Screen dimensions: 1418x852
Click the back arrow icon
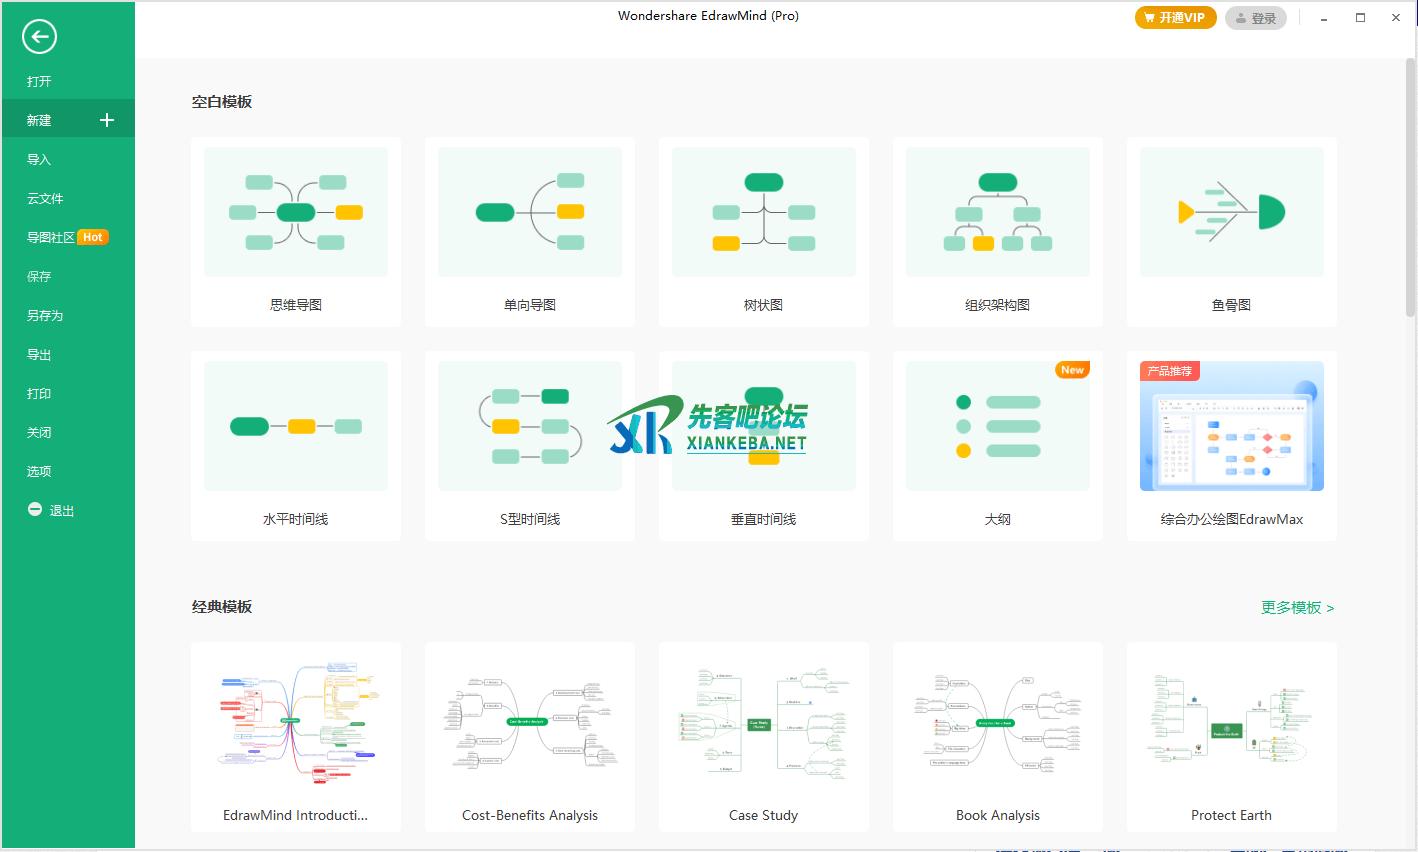(x=39, y=37)
